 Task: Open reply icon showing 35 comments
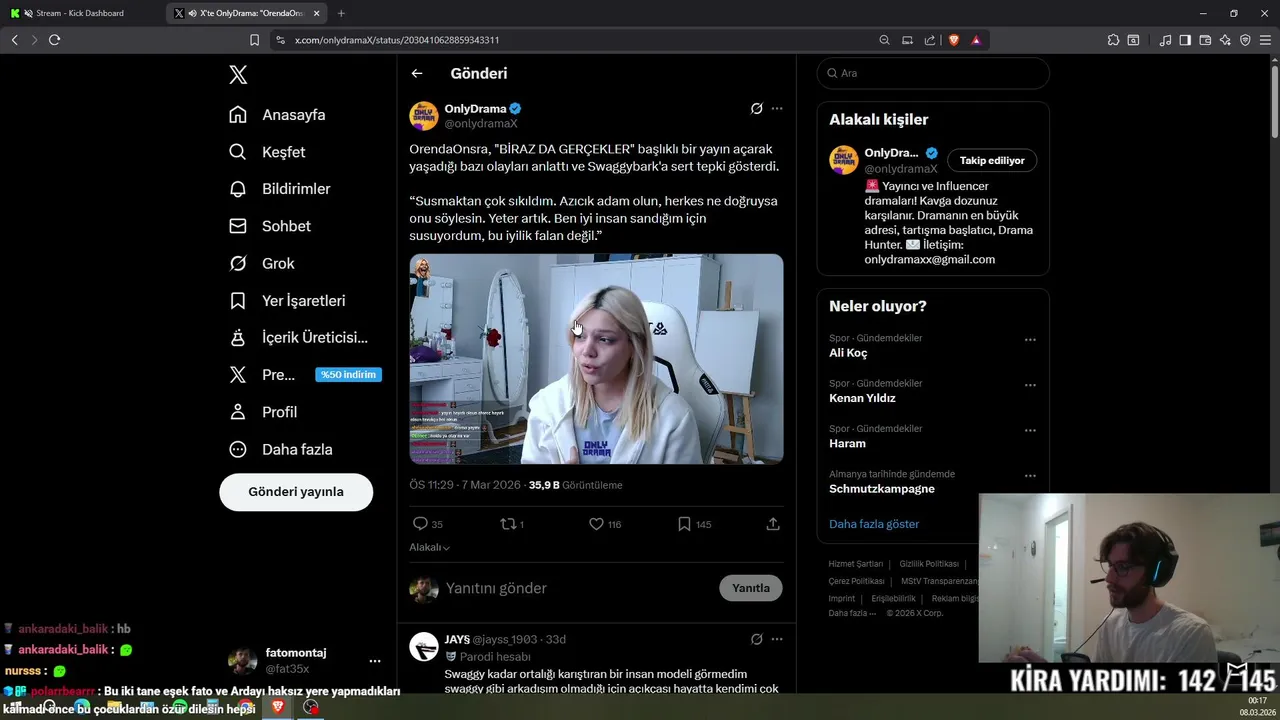point(421,524)
